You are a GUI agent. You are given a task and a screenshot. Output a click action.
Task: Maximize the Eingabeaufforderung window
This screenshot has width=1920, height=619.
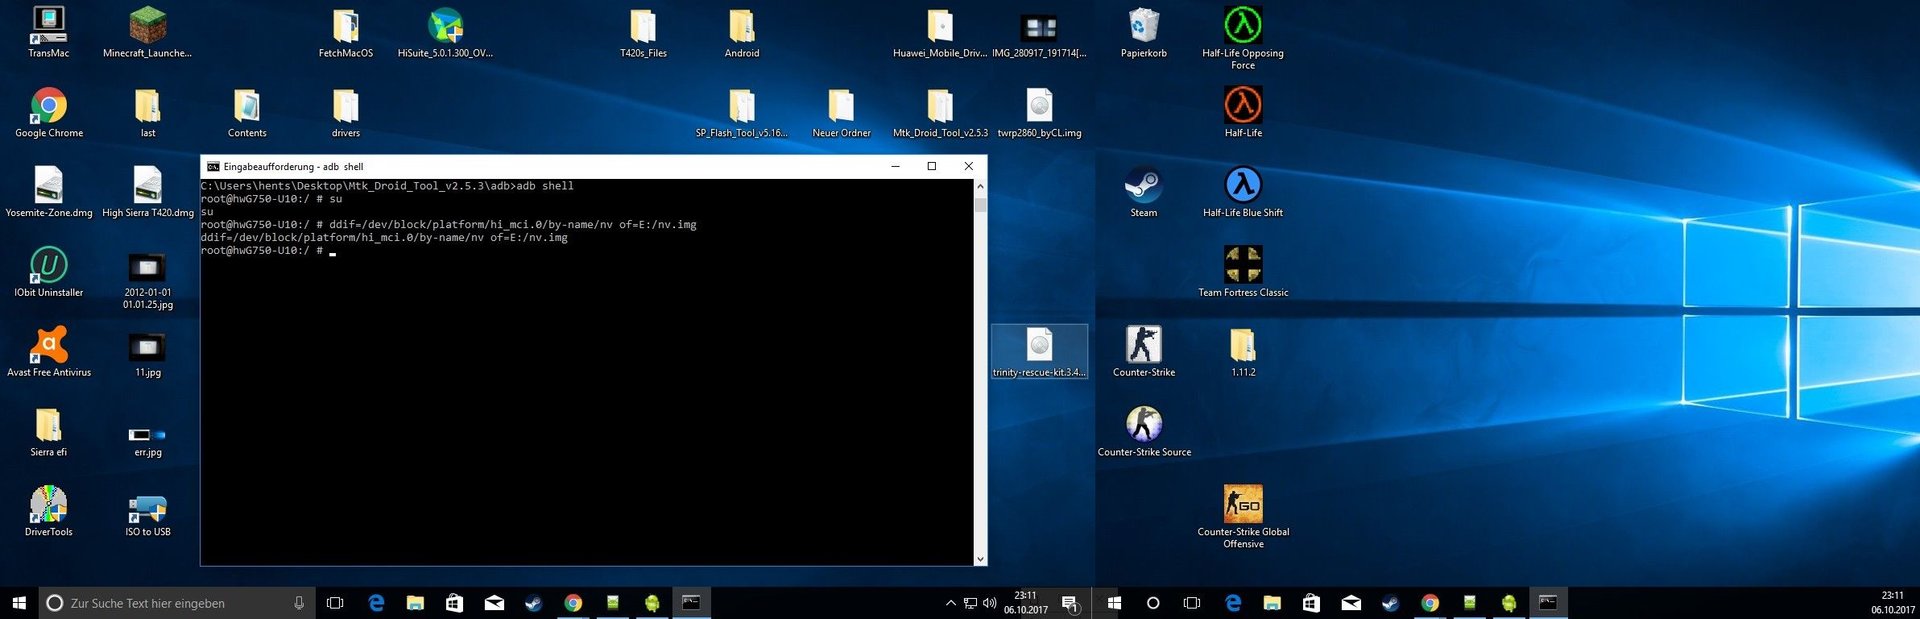932,167
